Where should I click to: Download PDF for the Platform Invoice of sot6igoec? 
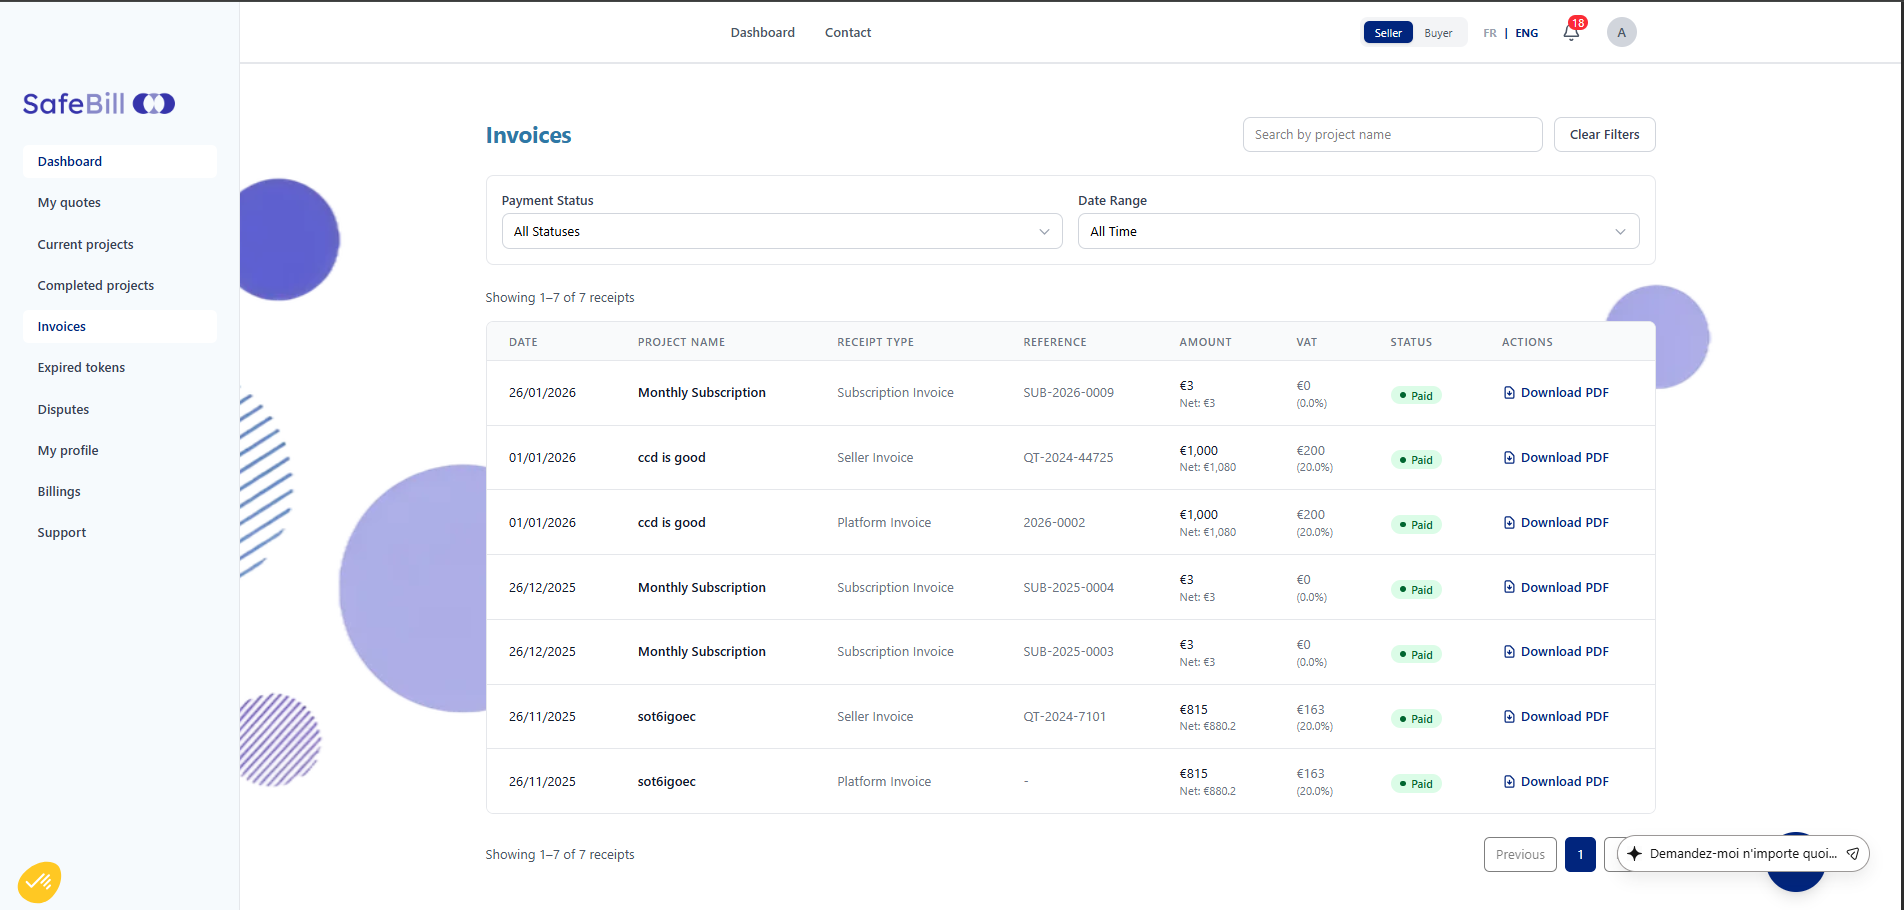coord(1556,782)
